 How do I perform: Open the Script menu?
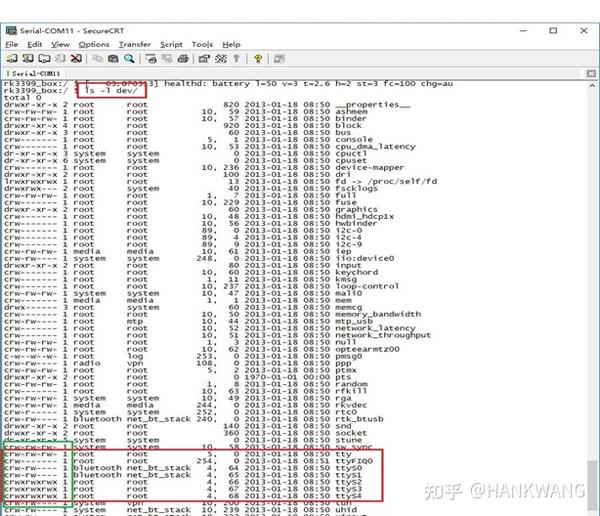click(171, 44)
